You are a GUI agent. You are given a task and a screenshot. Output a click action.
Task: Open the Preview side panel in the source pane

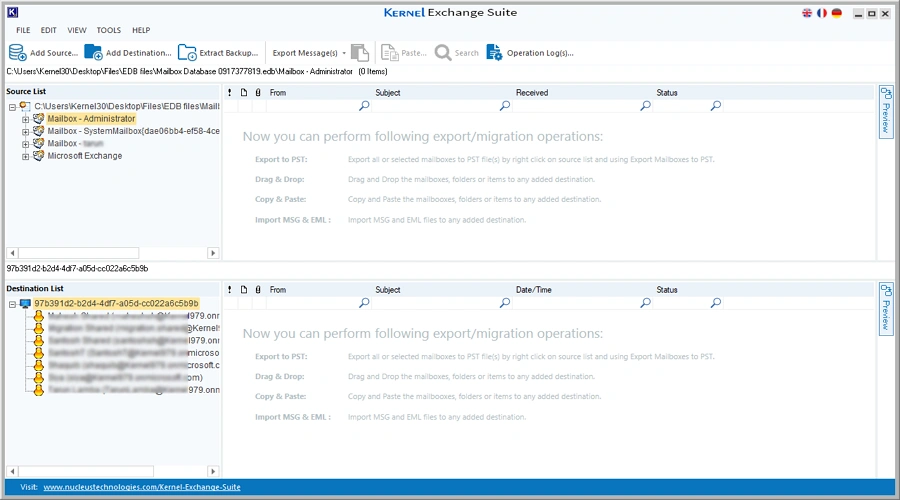pyautogui.click(x=885, y=112)
